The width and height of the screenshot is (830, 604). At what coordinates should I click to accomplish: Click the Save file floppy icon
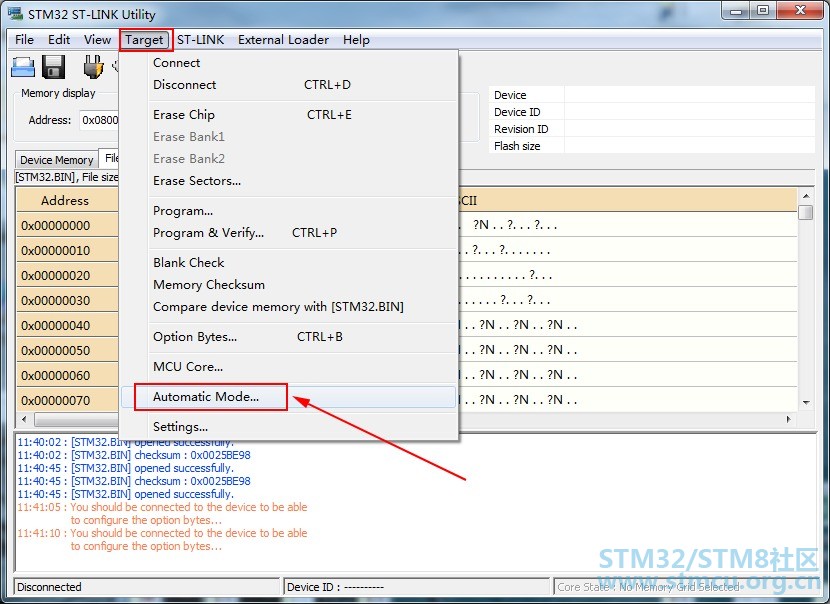pyautogui.click(x=53, y=67)
